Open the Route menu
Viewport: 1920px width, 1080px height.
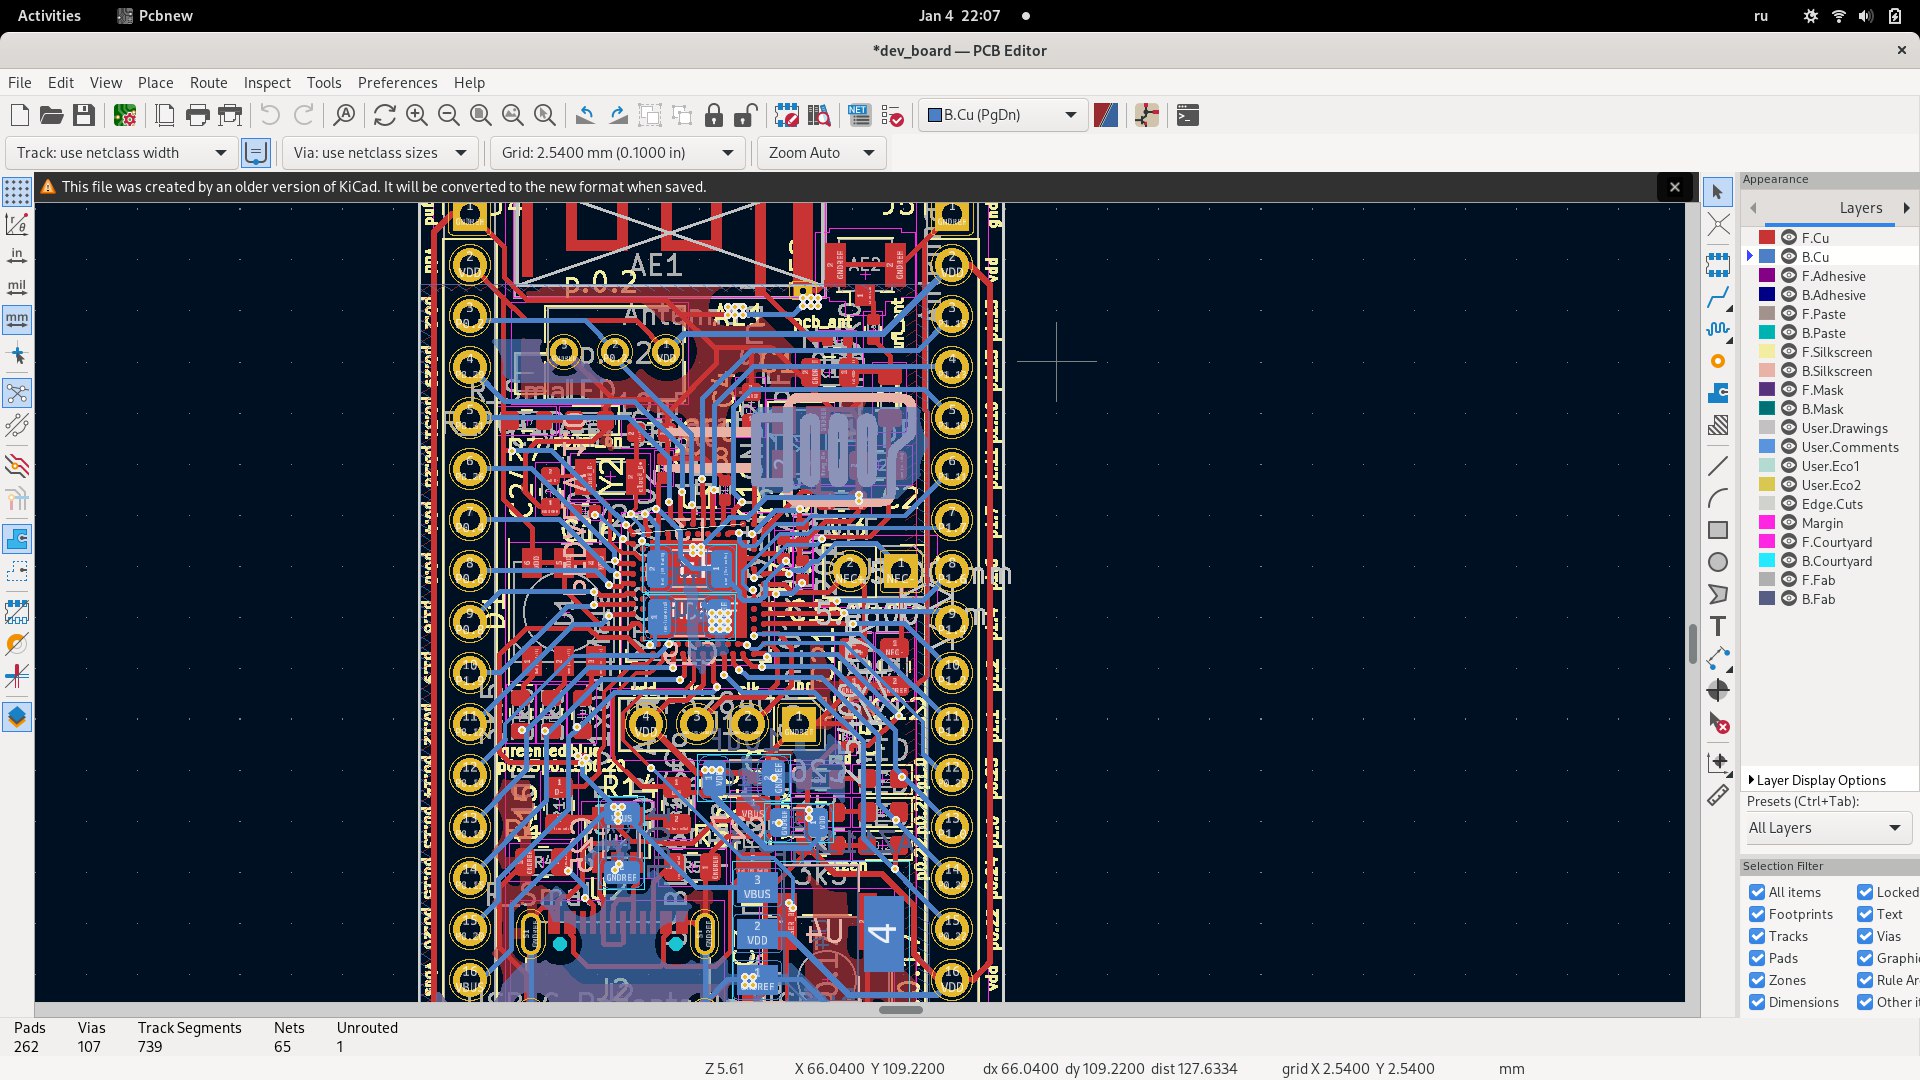[x=208, y=83]
